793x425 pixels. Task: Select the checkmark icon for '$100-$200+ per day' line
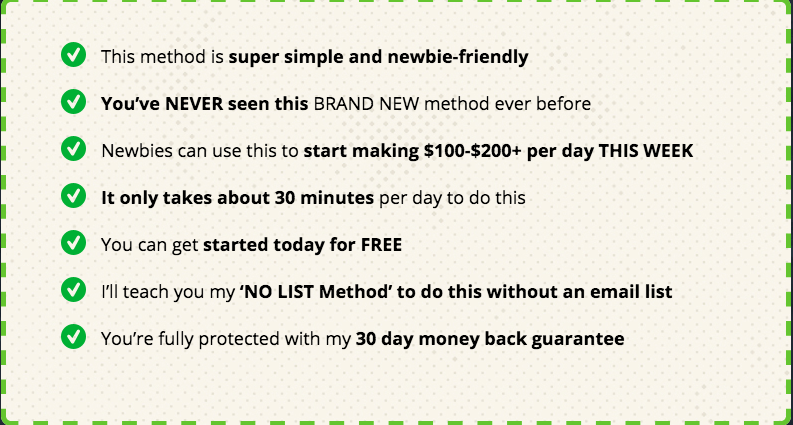(x=73, y=149)
